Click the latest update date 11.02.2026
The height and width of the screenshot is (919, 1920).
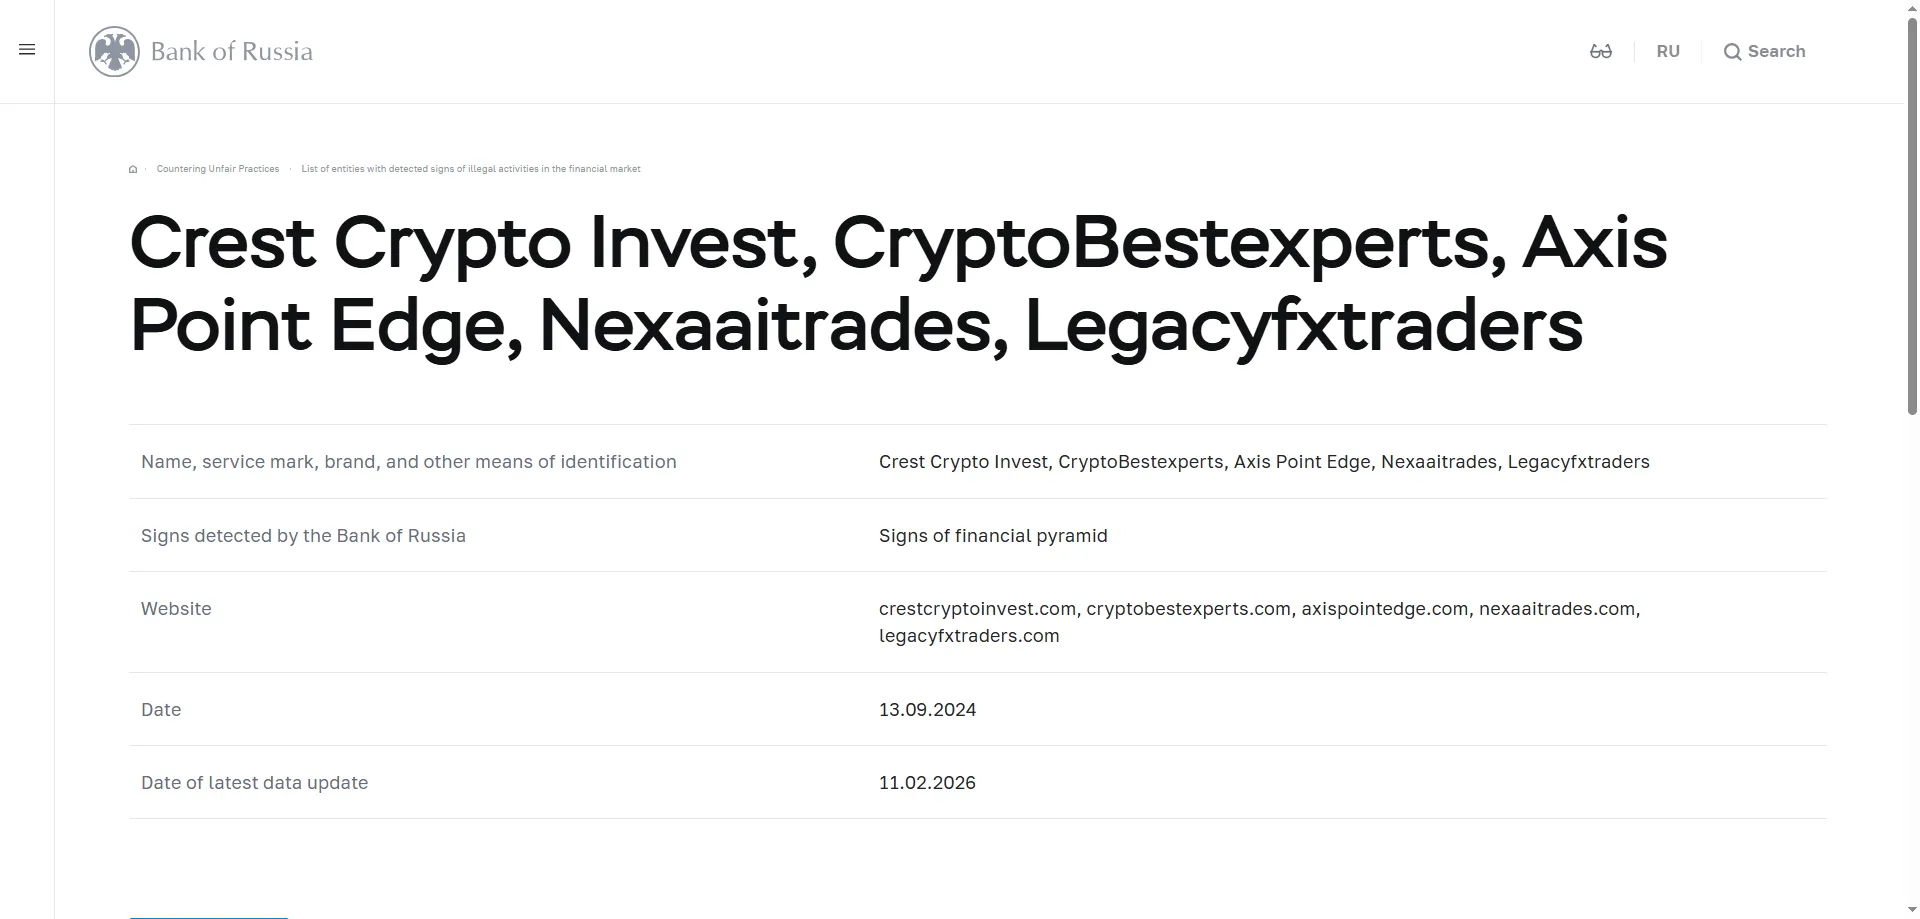[927, 783]
